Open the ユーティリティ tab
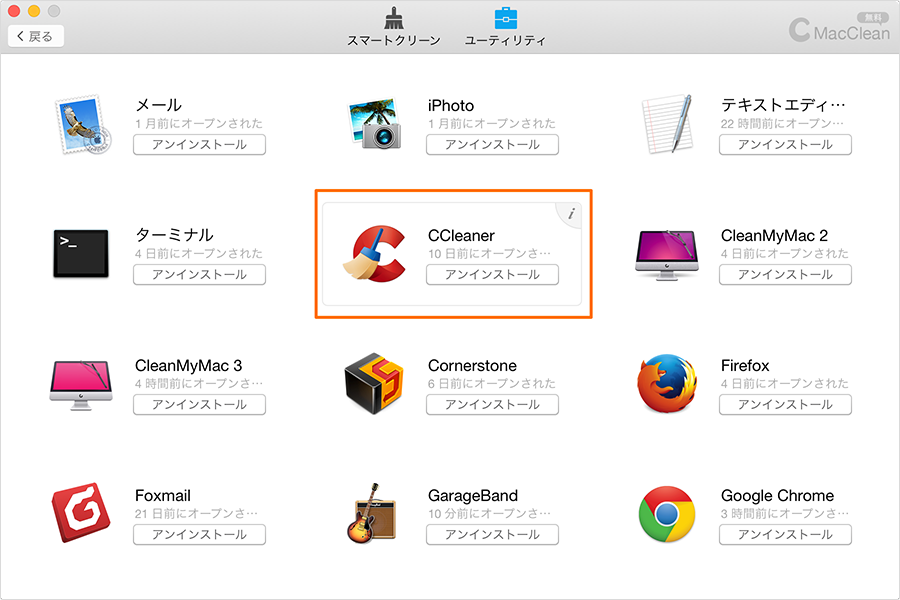Screen dimensions: 900x600 505,27
